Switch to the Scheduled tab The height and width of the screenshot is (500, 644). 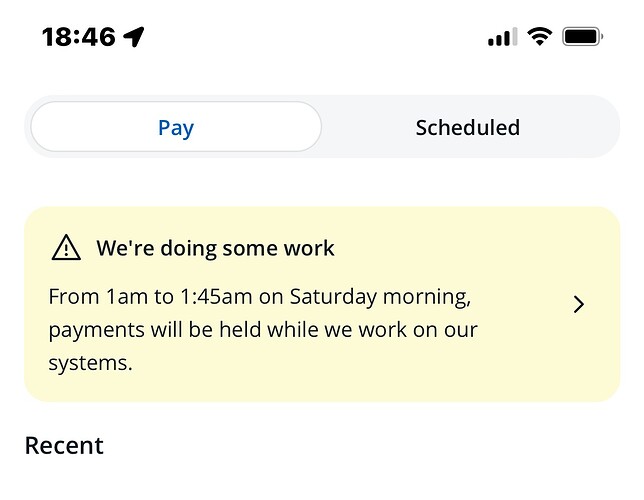pyautogui.click(x=467, y=128)
